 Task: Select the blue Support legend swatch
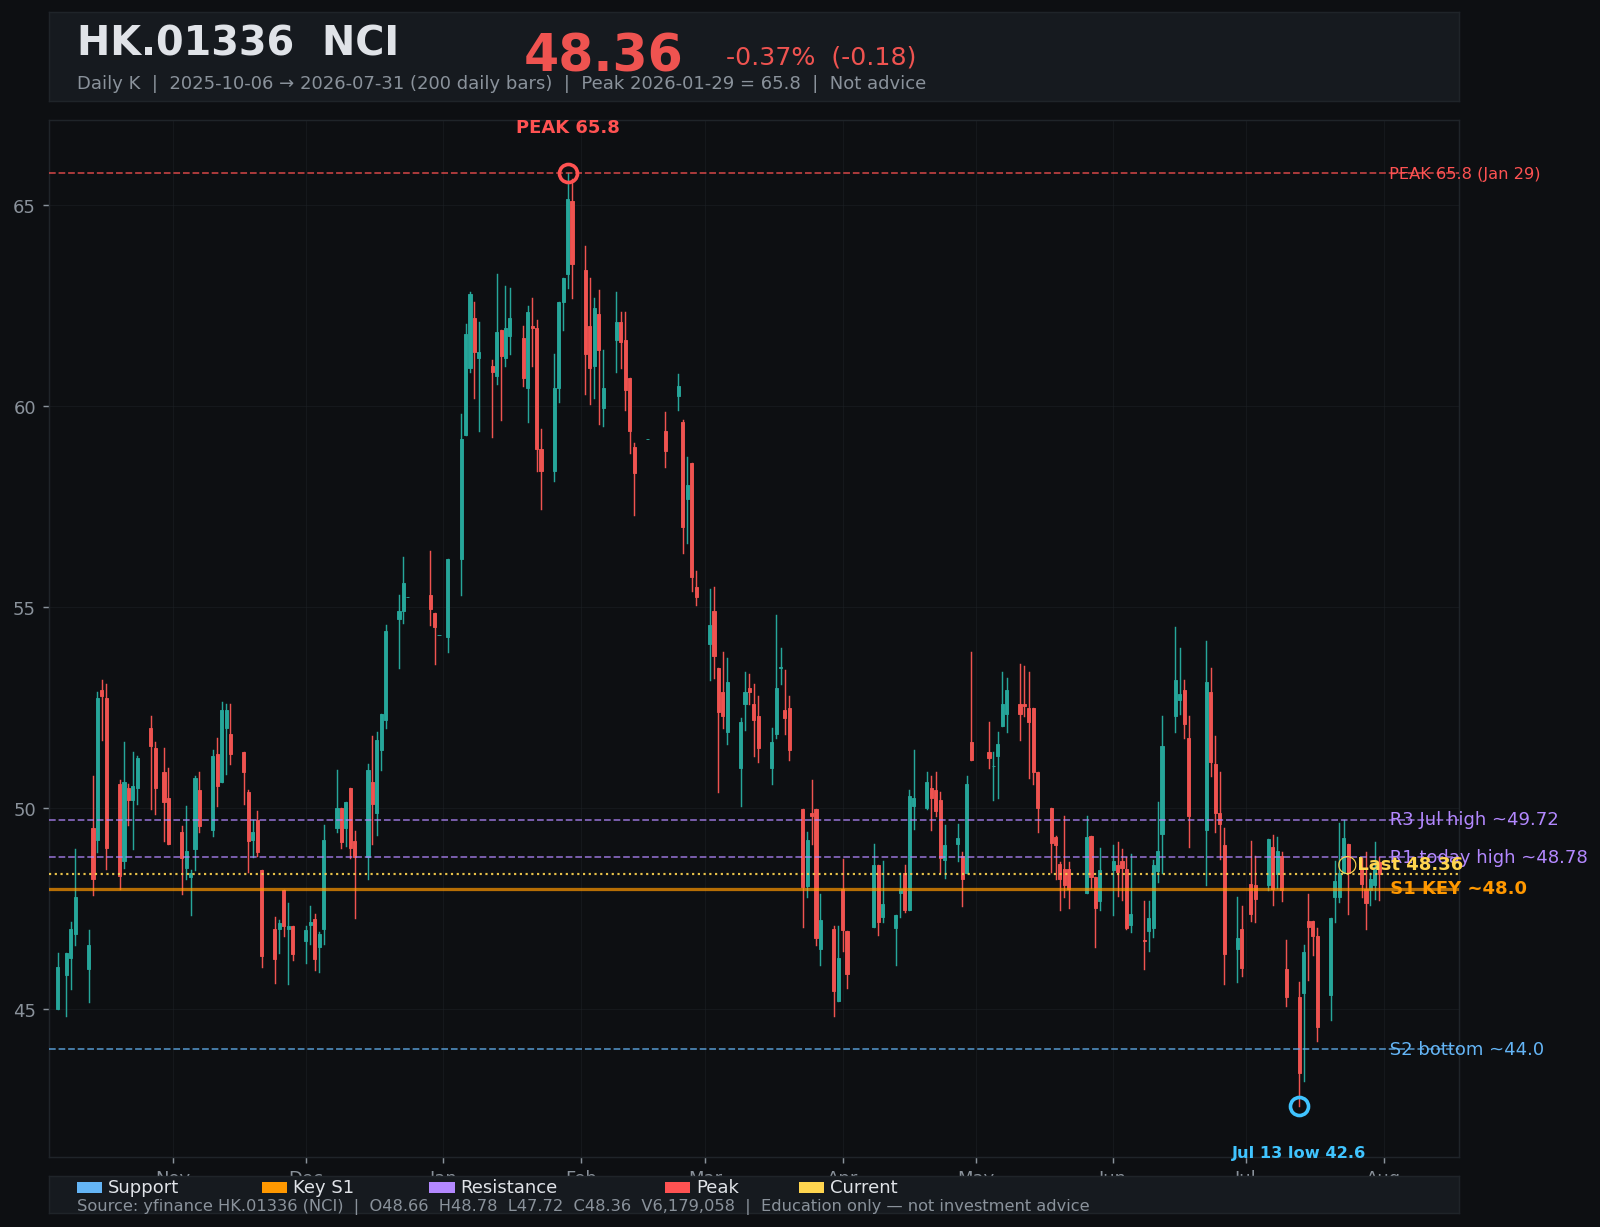89,1187
